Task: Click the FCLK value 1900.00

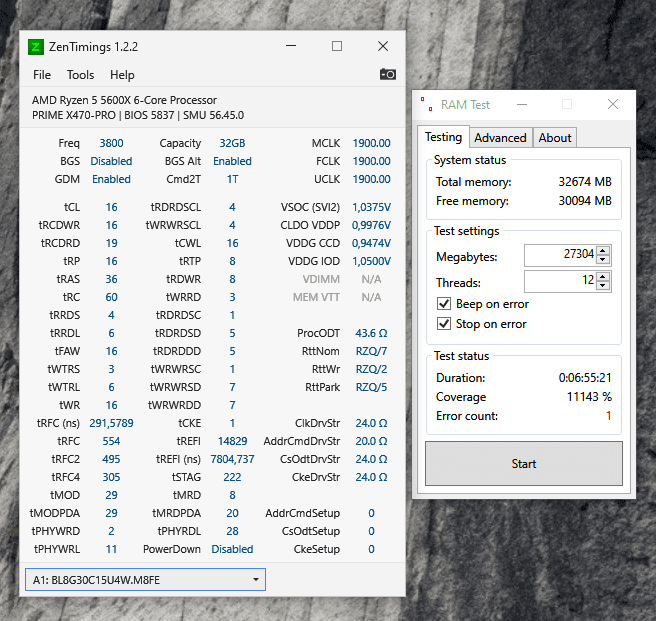Action: click(372, 161)
